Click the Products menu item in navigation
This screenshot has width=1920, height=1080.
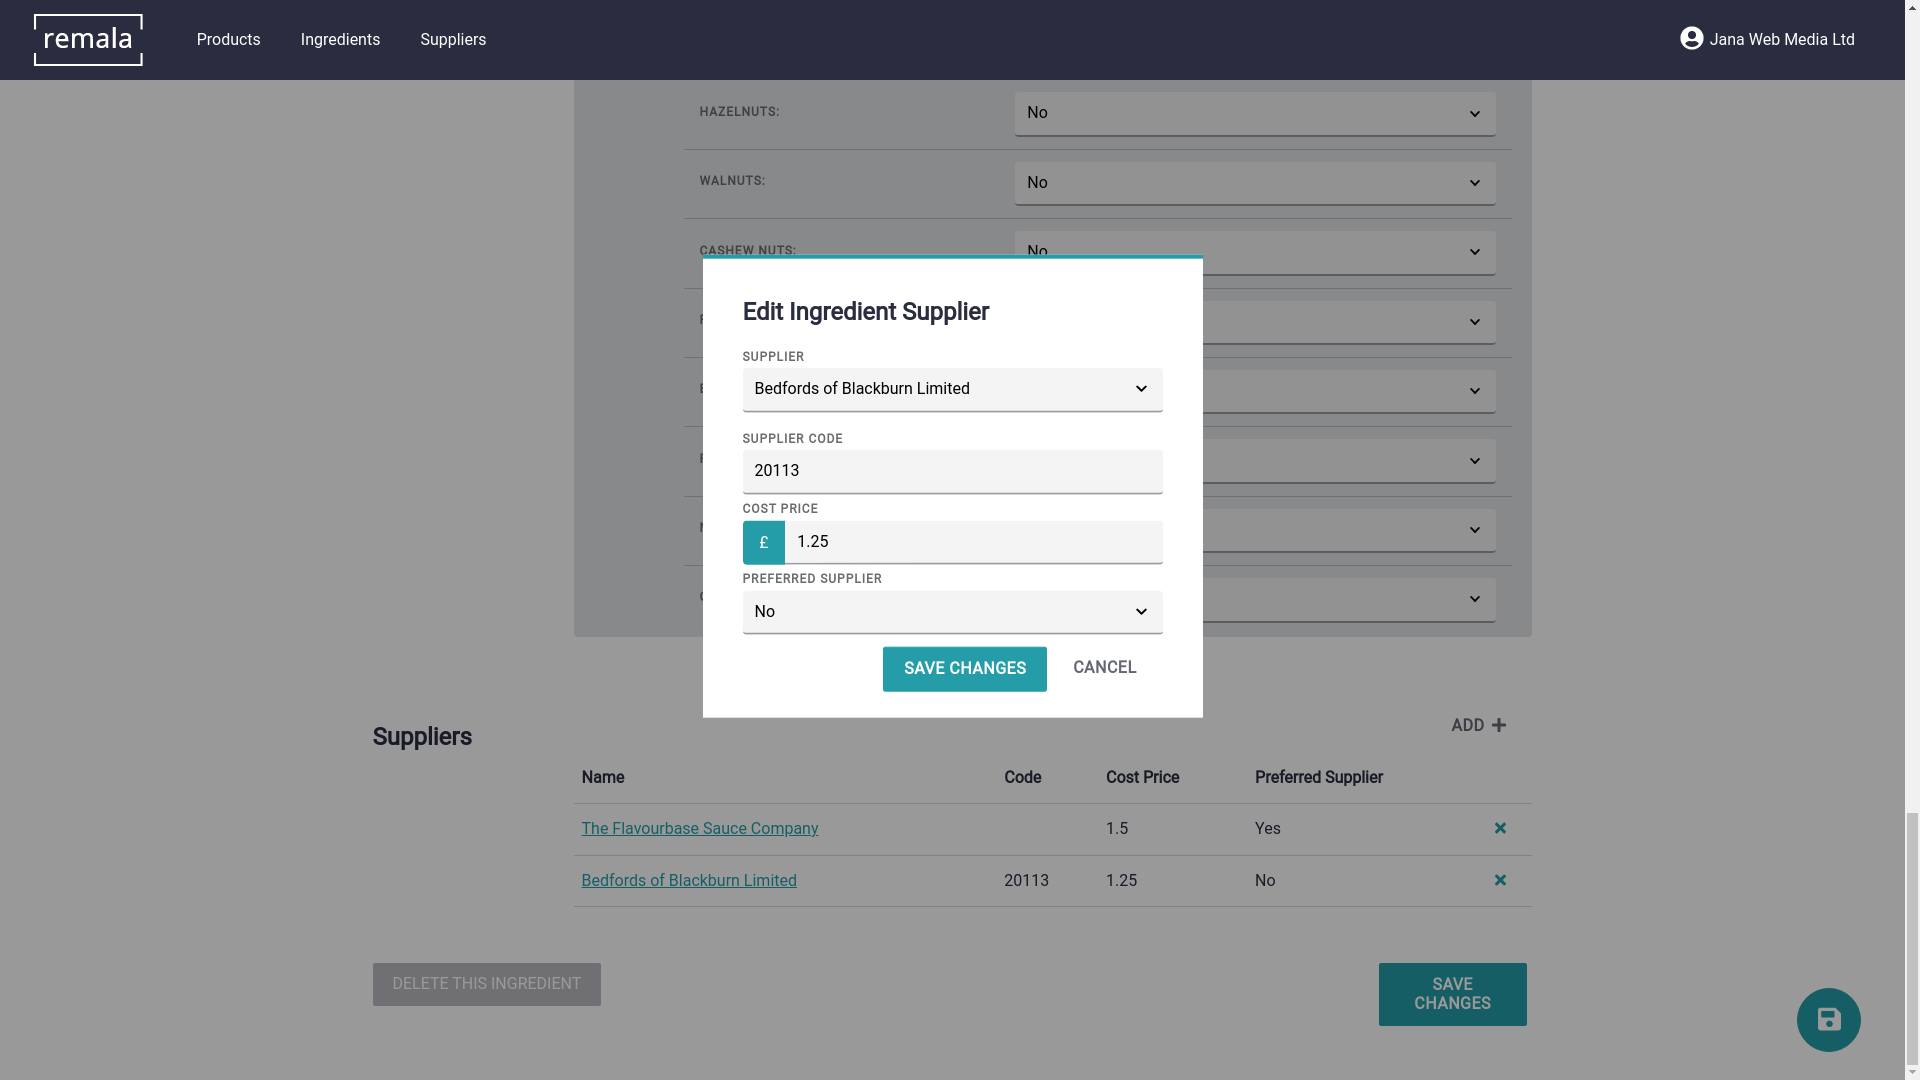(228, 40)
